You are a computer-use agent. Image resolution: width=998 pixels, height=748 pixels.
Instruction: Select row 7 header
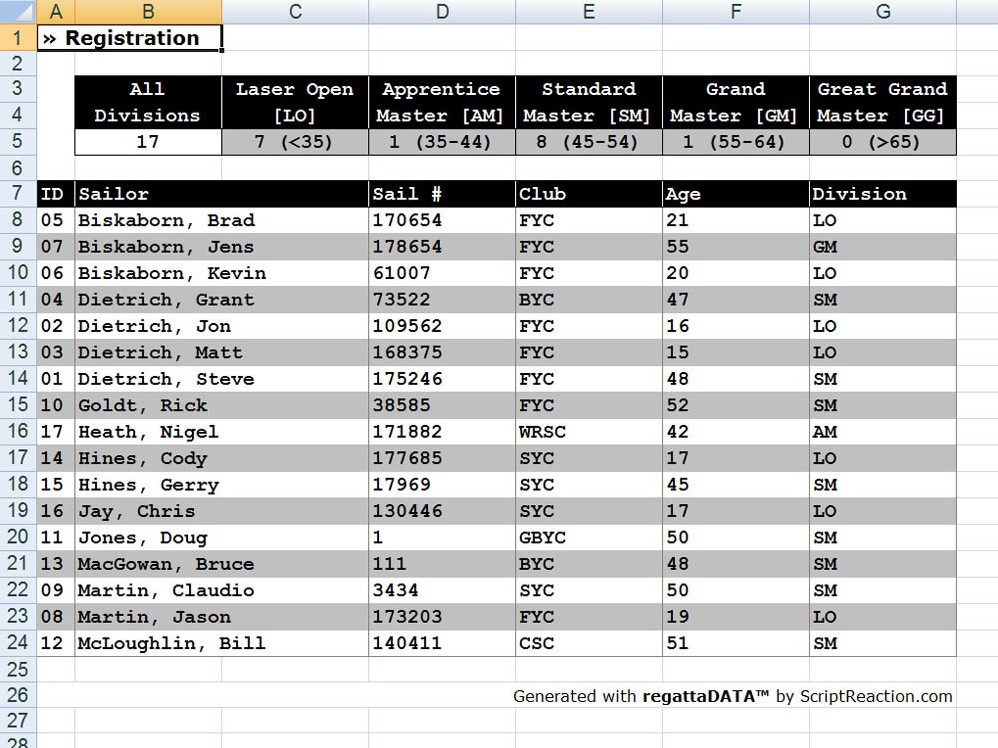point(18,193)
